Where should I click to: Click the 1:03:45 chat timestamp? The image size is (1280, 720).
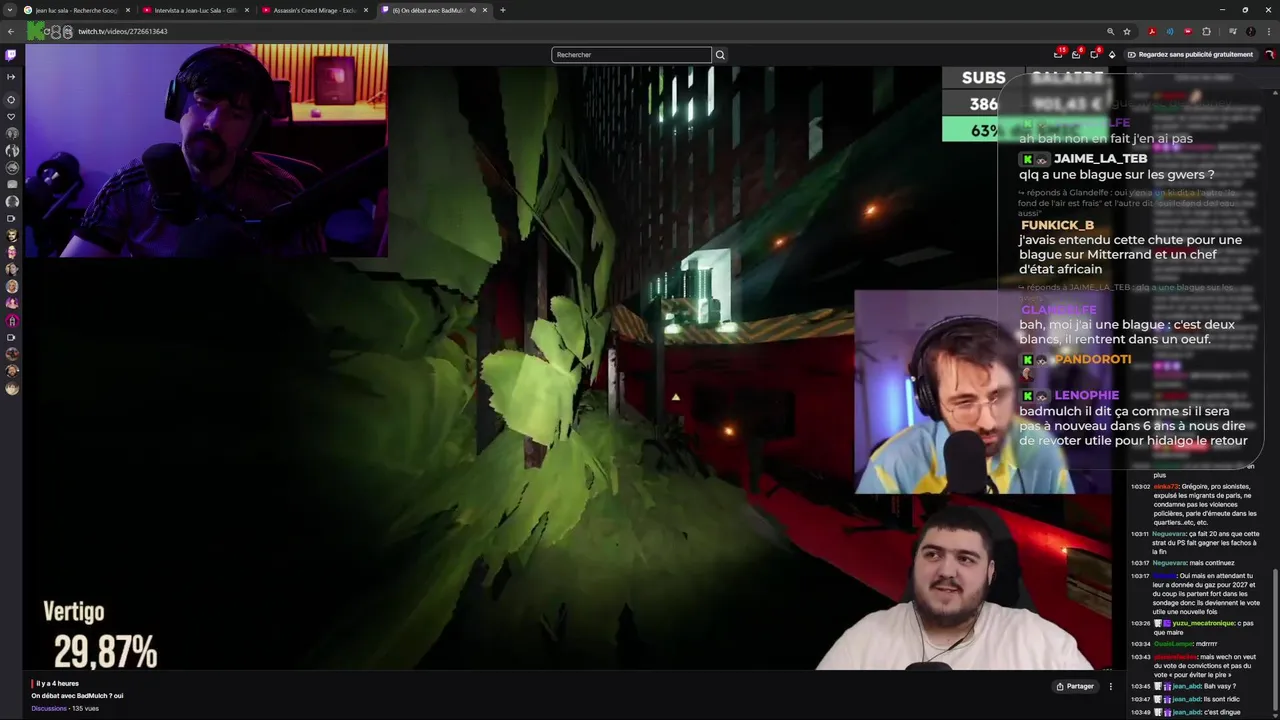pos(1140,686)
